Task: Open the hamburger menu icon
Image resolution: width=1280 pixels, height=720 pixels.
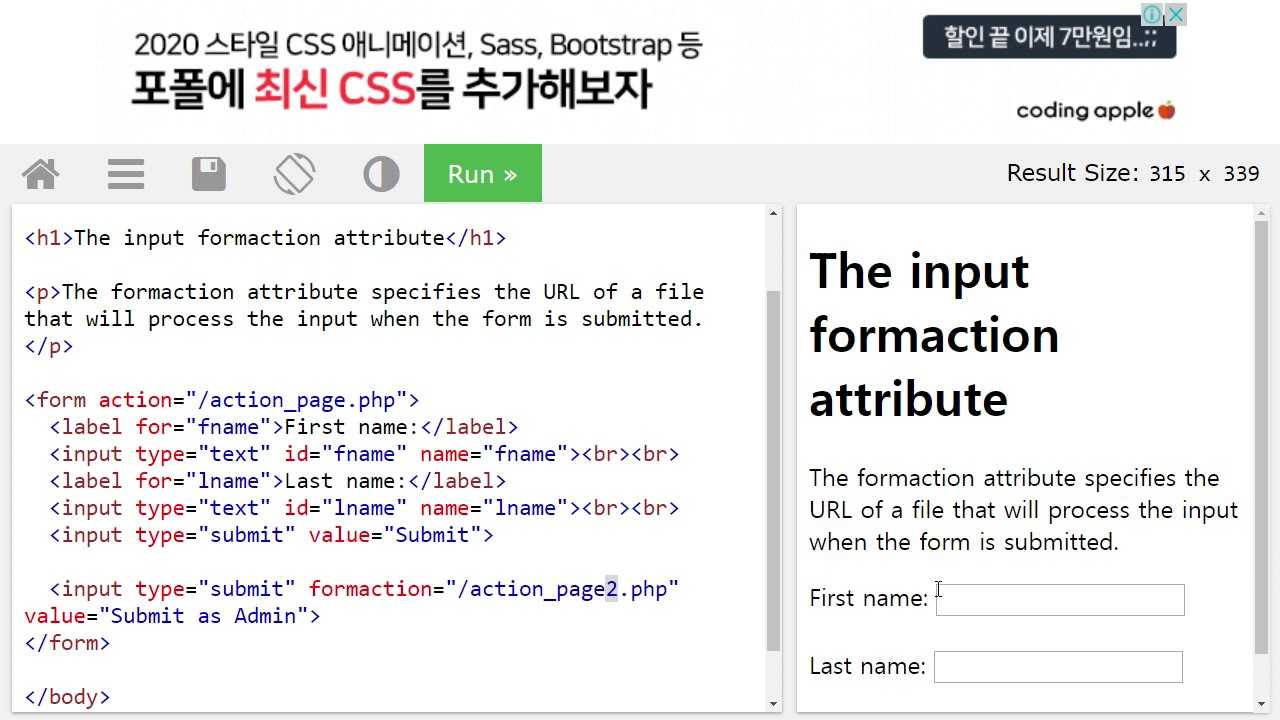Action: click(126, 174)
